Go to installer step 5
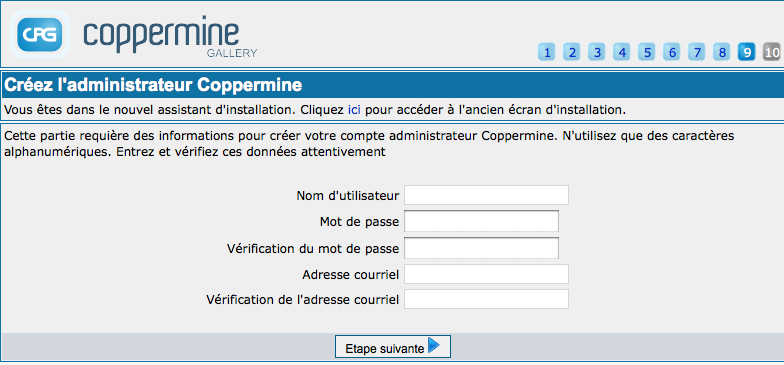The height and width of the screenshot is (365, 784). (x=647, y=52)
